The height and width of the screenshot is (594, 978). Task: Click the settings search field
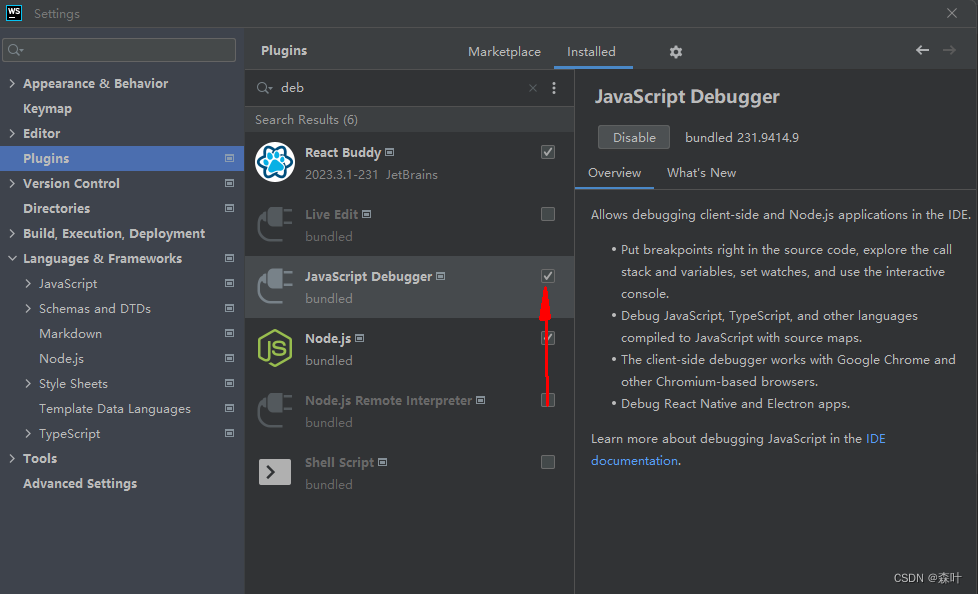point(118,48)
